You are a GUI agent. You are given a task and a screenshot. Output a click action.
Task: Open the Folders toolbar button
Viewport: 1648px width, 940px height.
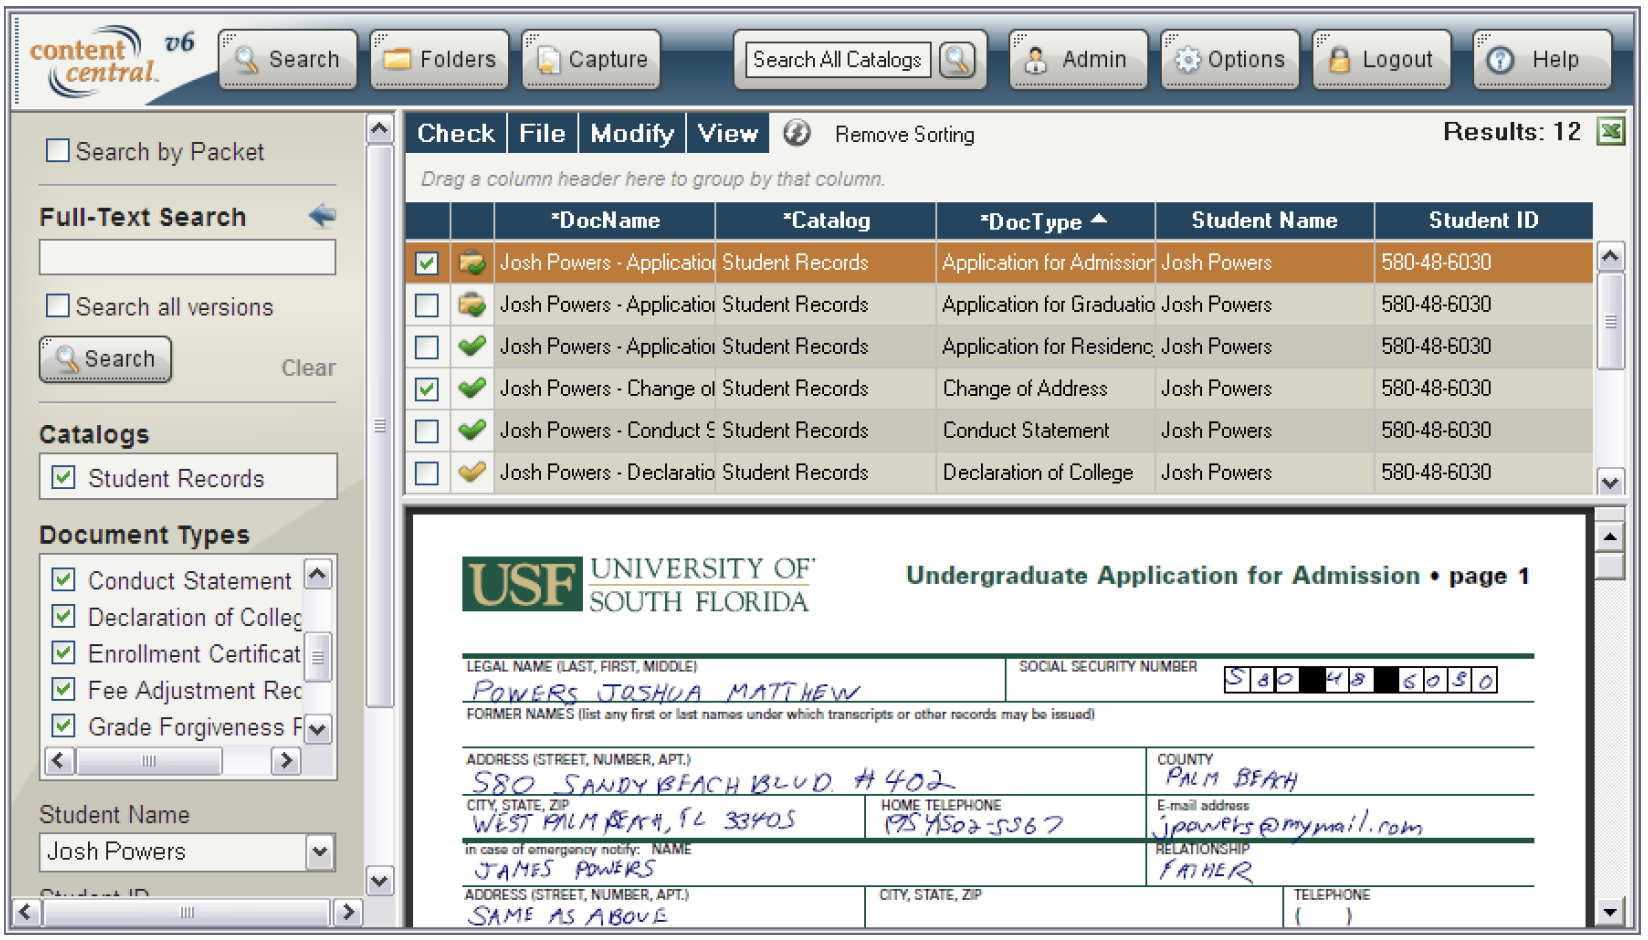(440, 60)
